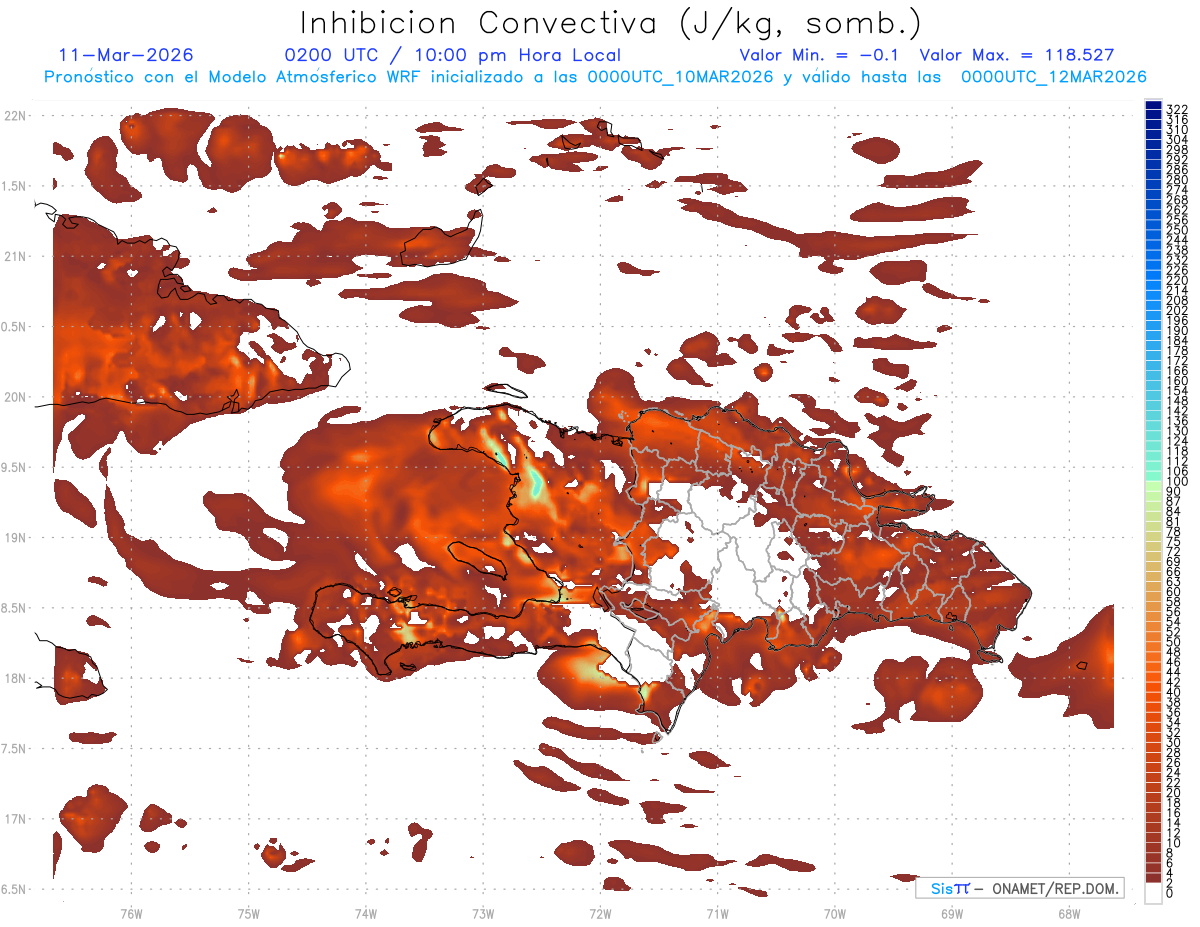Click the '9.5N' latitude label

coord(14,467)
